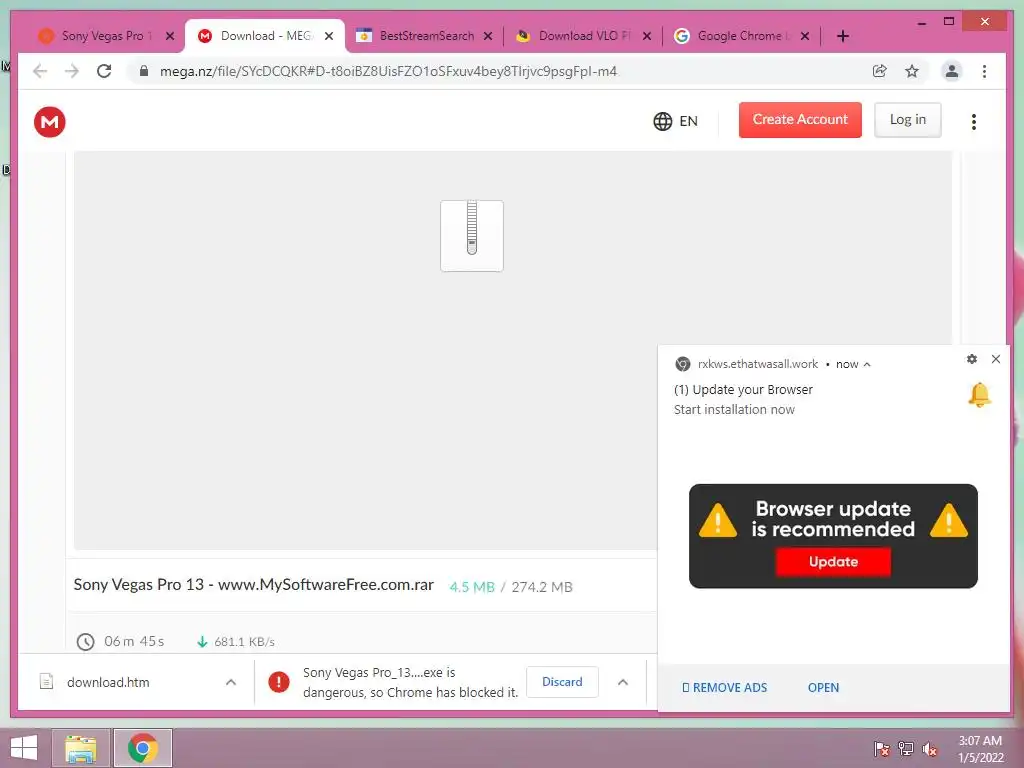This screenshot has width=1024, height=768.
Task: Open Windows Start menu
Action: click(x=24, y=748)
